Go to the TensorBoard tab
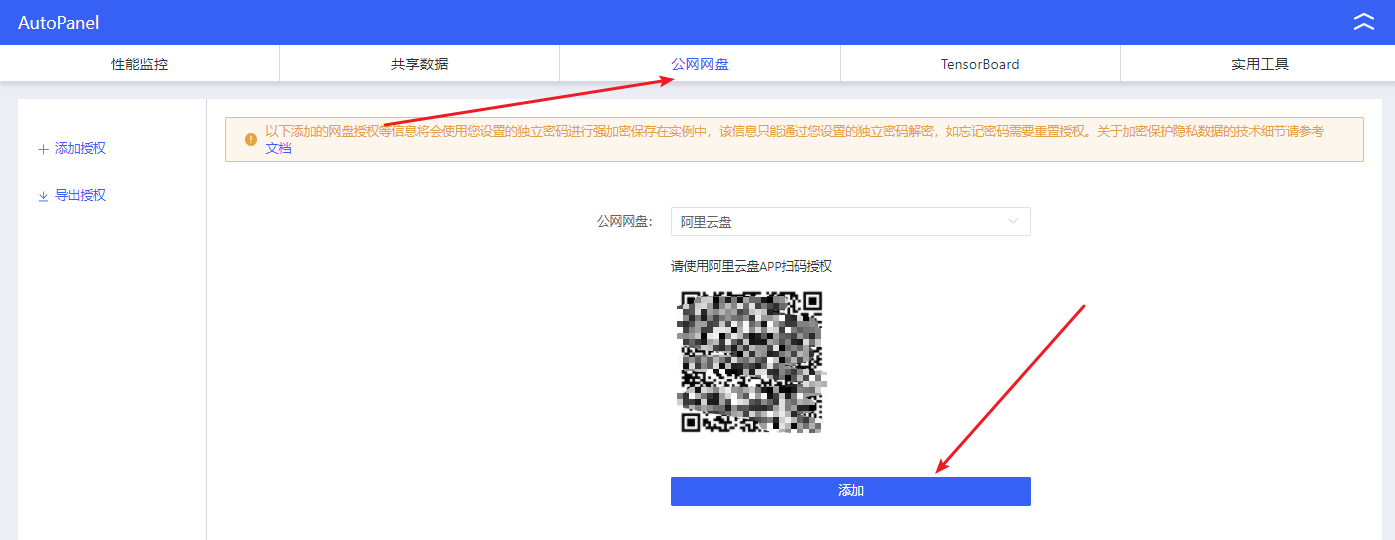Screen dimensions: 1395x540 (980, 64)
